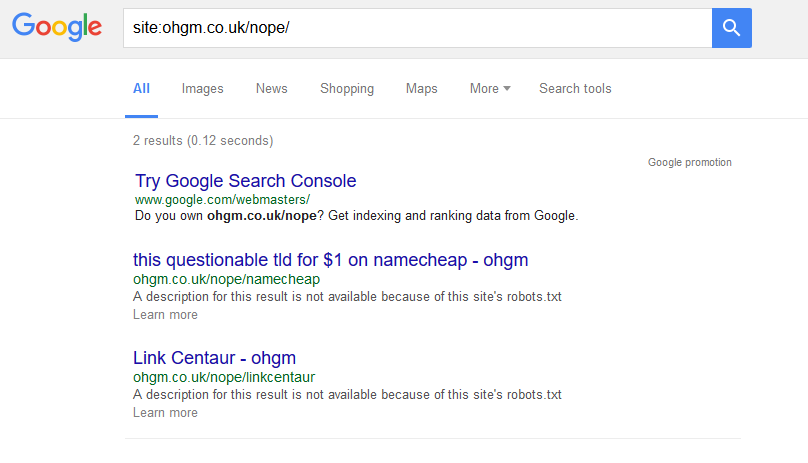Image resolution: width=808 pixels, height=463 pixels.
Task: Open the Google logo homepage link
Action: (57, 27)
